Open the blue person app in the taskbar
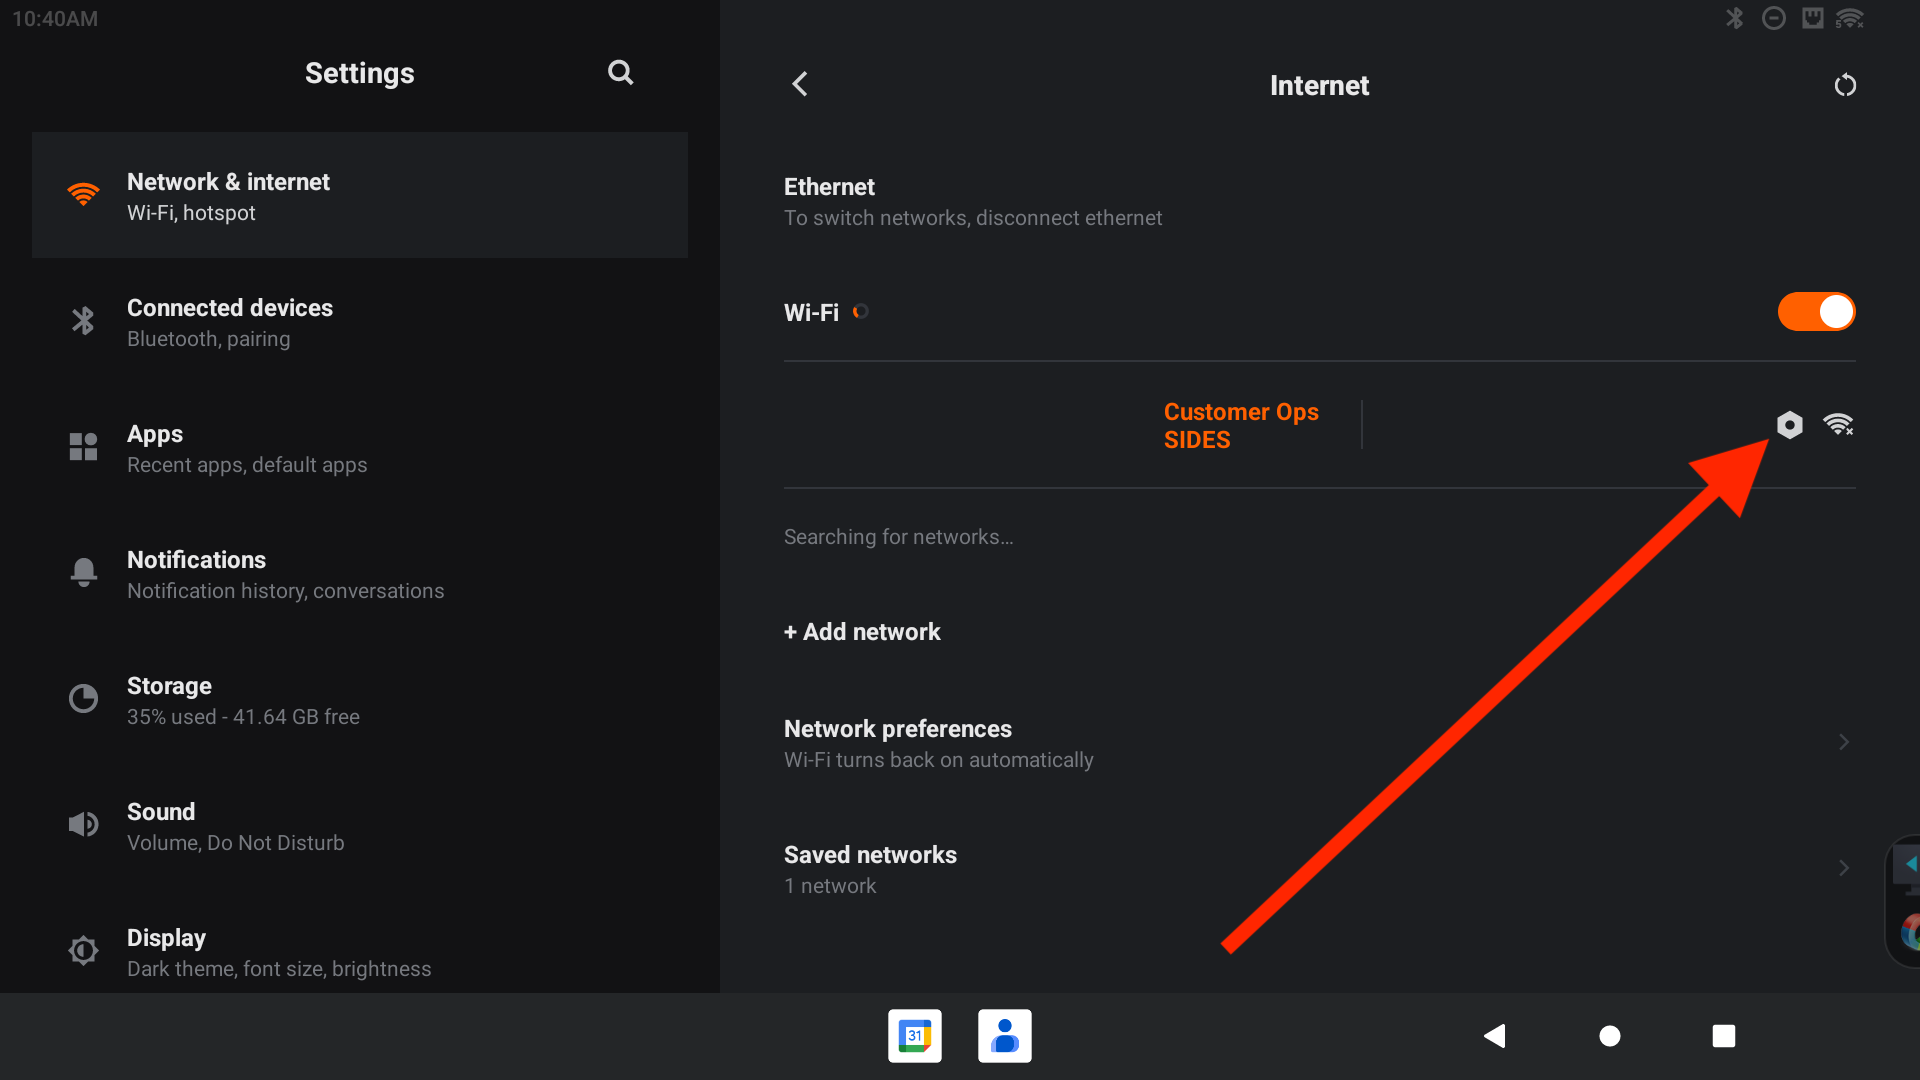Viewport: 1920px width, 1080px height. coord(1004,1036)
